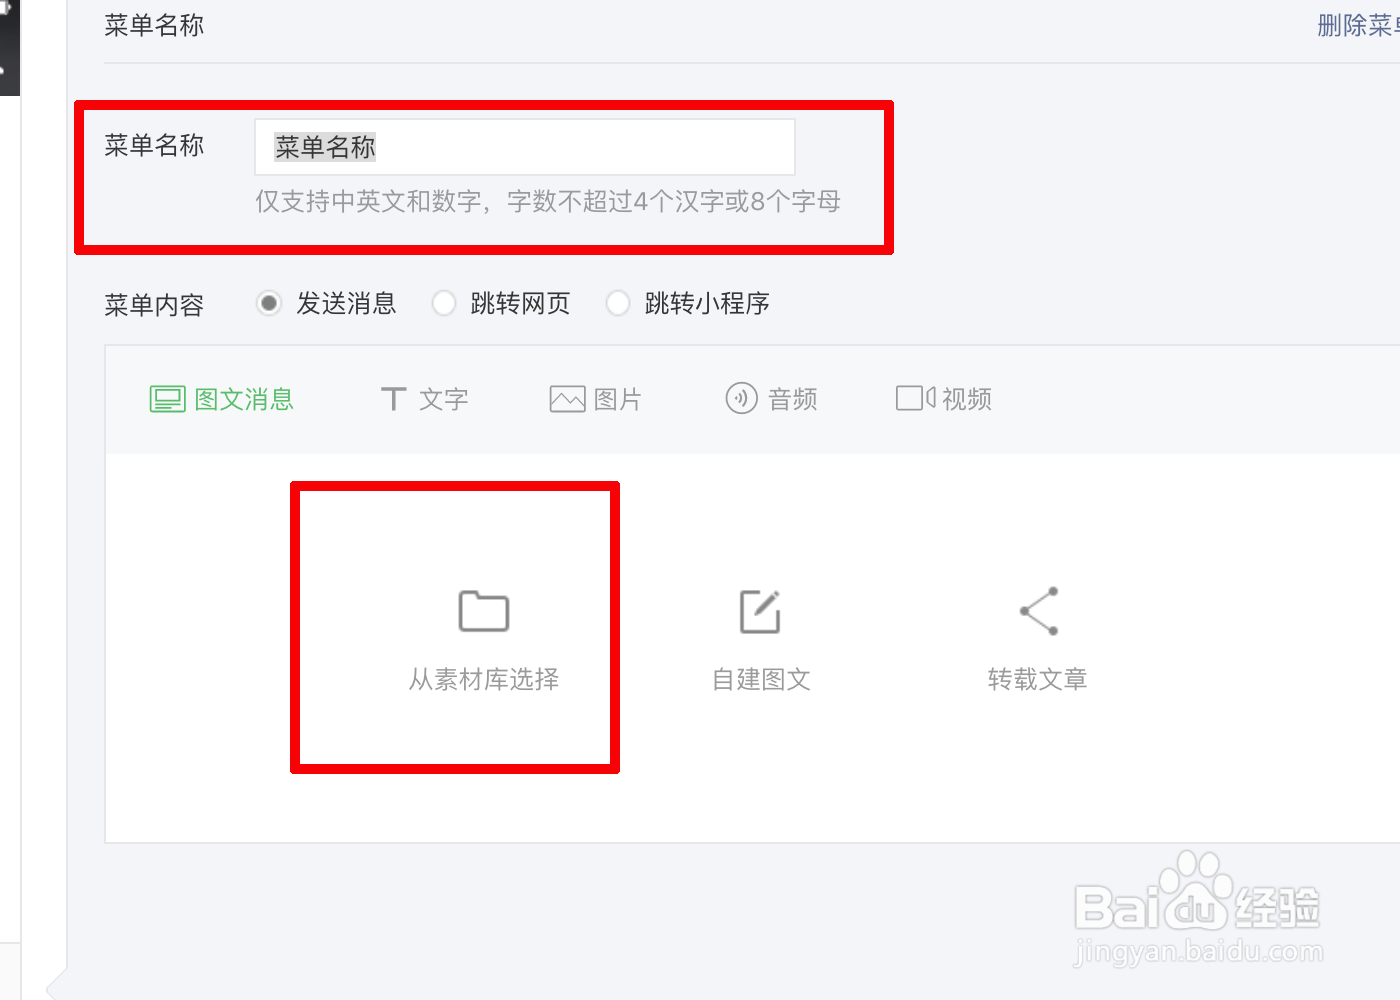Open the 图片 tab label

click(618, 399)
